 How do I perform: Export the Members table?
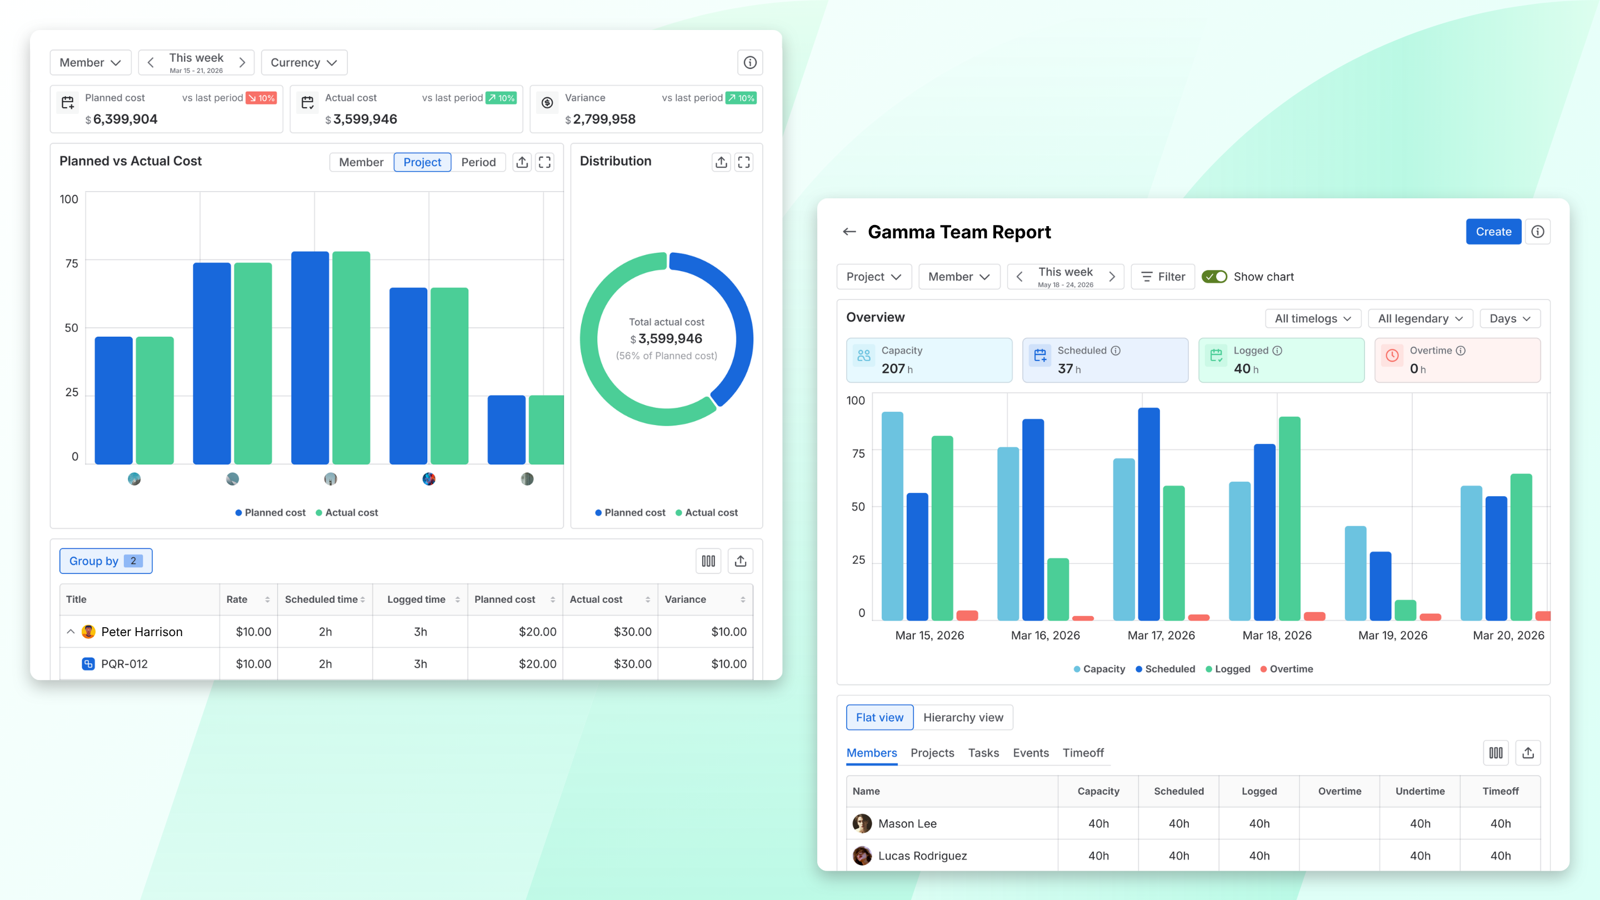(x=1528, y=753)
